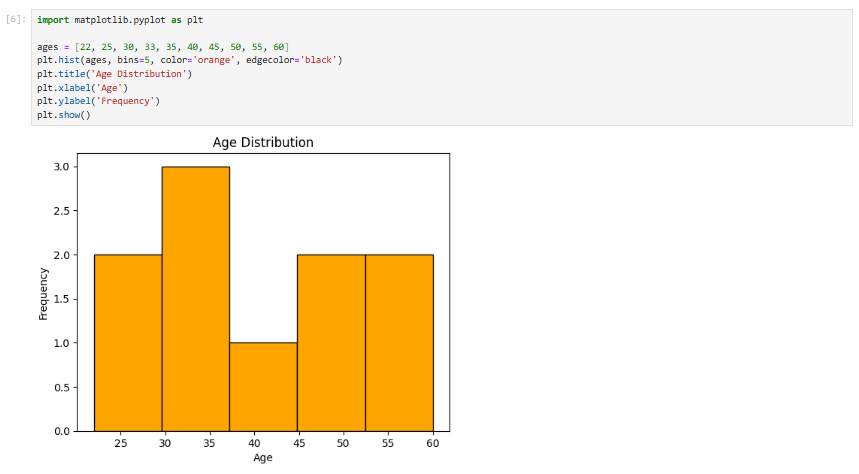
Task: Click the plt.show() code line
Action: [64, 115]
